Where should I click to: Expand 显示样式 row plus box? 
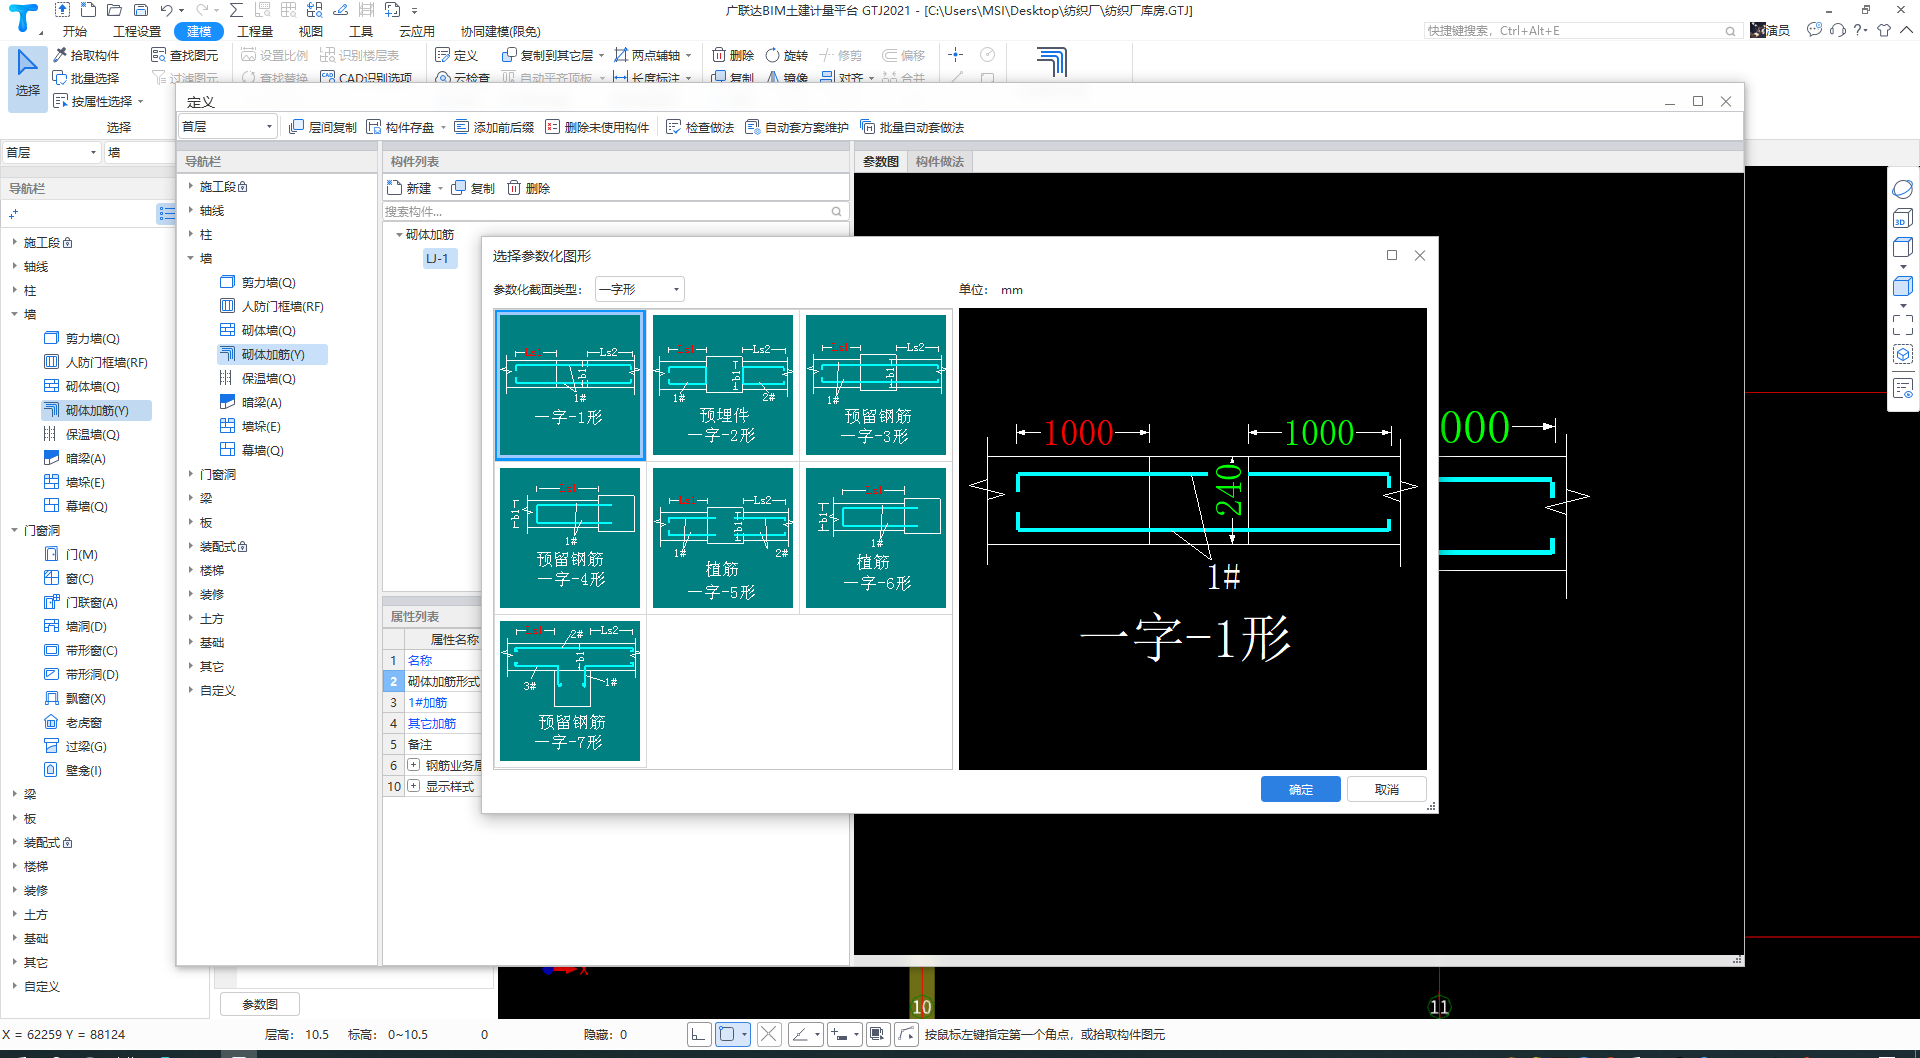413,786
